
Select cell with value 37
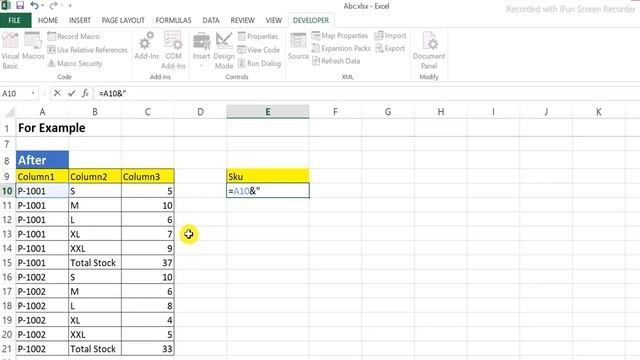[x=148, y=262]
